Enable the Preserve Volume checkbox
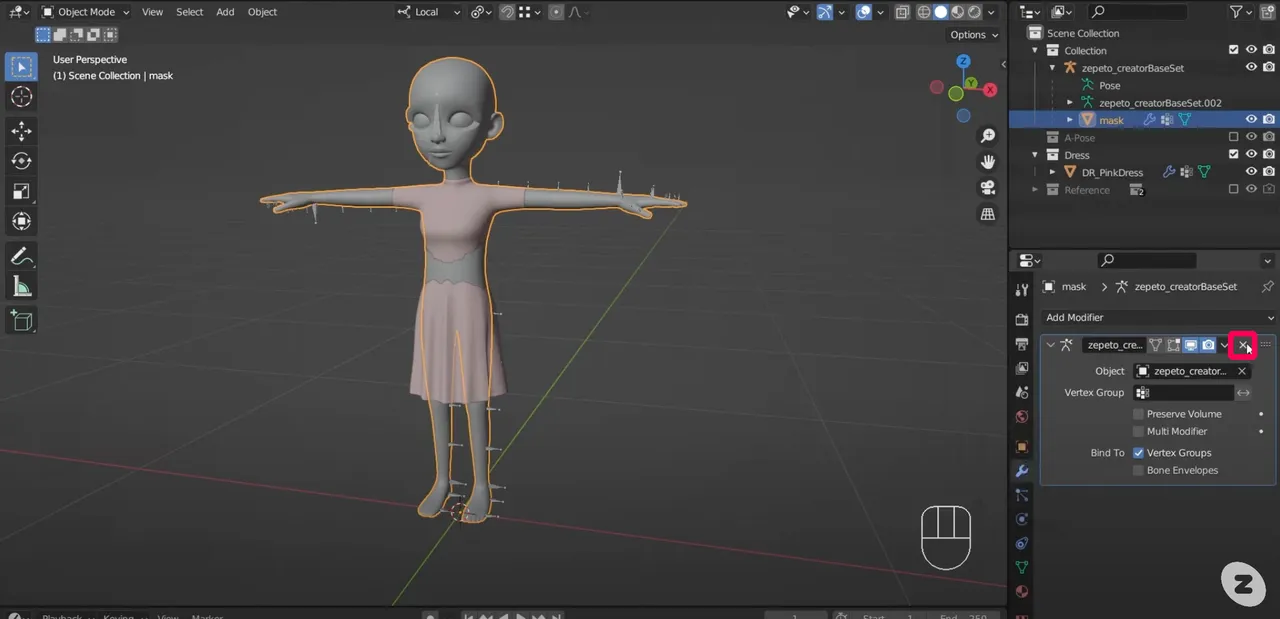The image size is (1280, 619). [x=1138, y=414]
